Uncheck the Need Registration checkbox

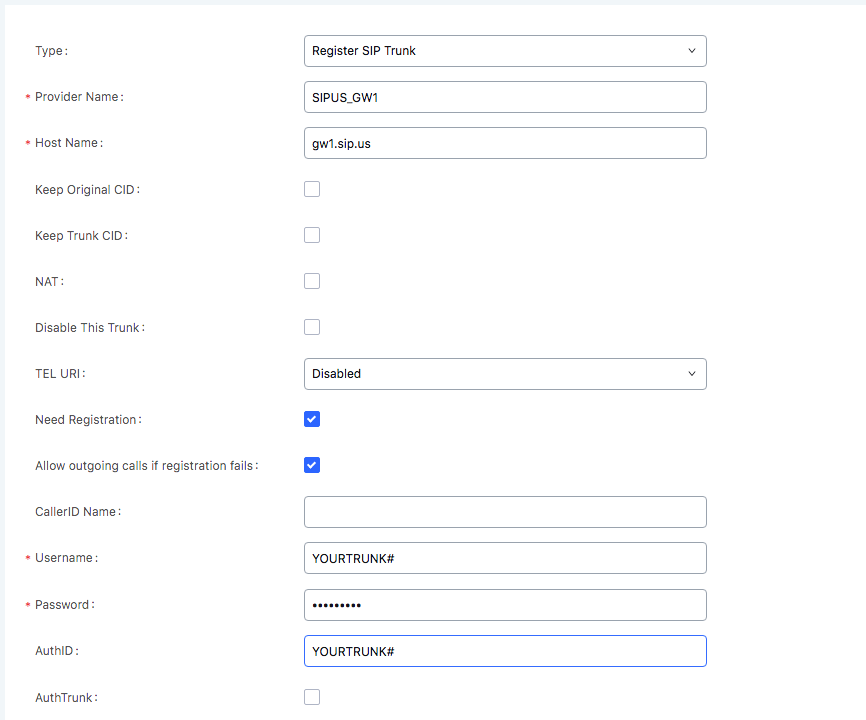(x=312, y=419)
